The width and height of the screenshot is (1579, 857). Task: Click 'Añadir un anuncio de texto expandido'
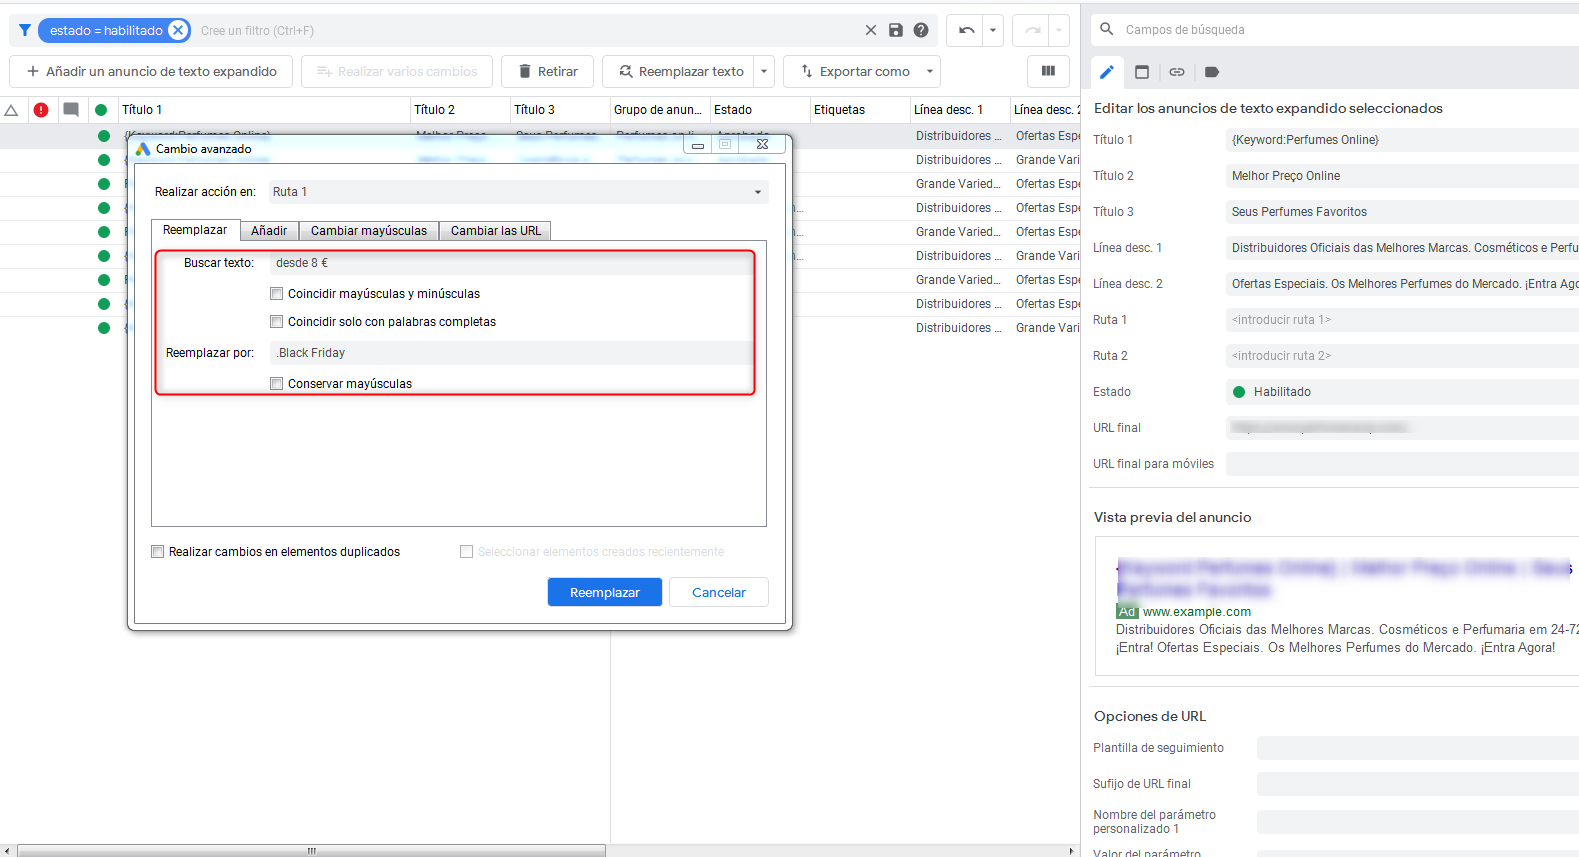tap(151, 72)
